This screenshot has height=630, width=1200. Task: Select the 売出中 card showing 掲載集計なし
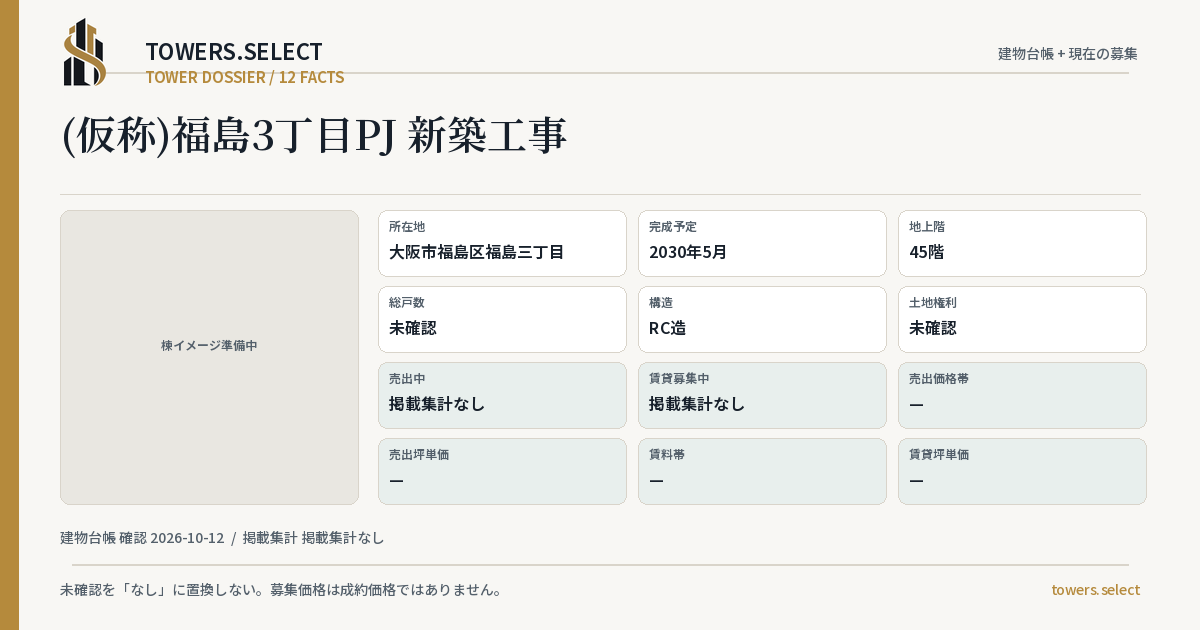[502, 395]
